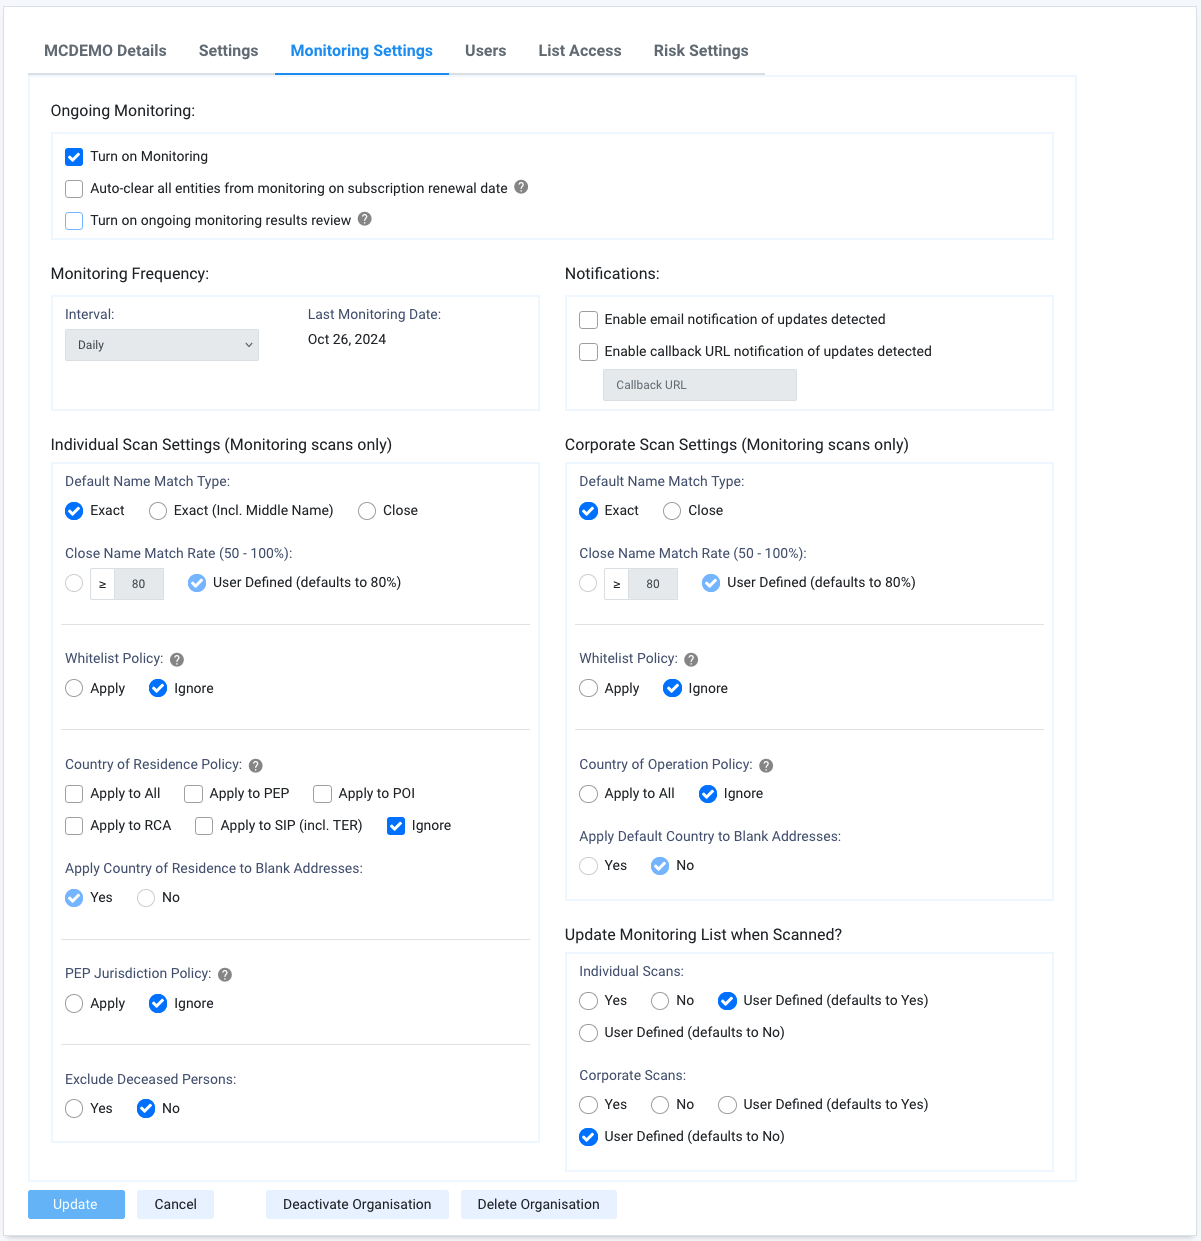1201x1241 pixels.
Task: Select Apply for PEP Jurisdiction Policy
Action: point(74,1003)
